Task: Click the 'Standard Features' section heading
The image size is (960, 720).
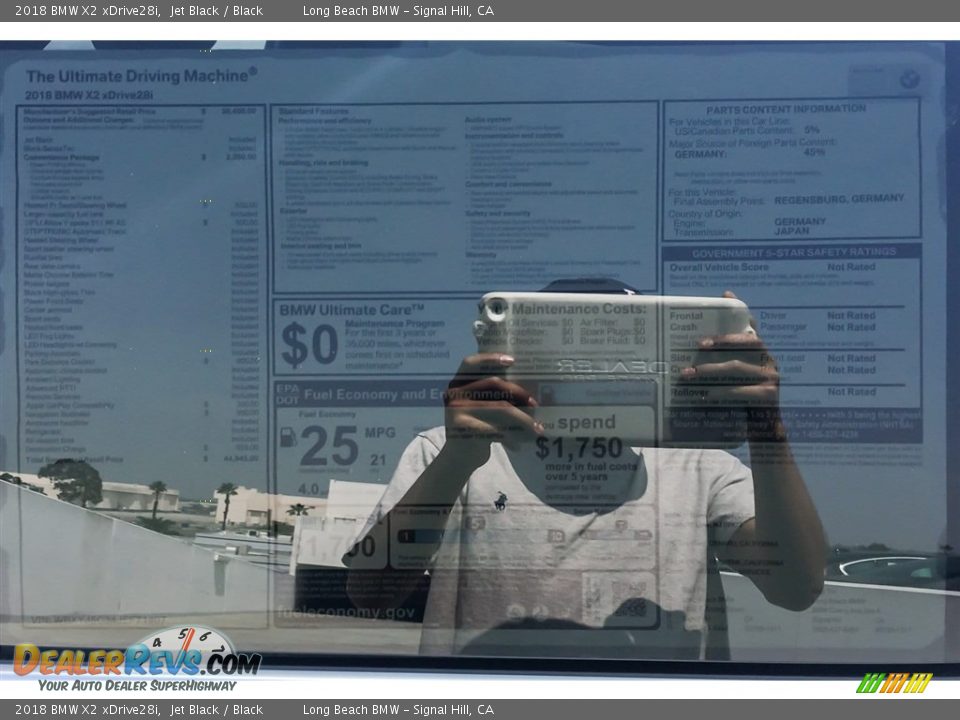Action: 314,111
